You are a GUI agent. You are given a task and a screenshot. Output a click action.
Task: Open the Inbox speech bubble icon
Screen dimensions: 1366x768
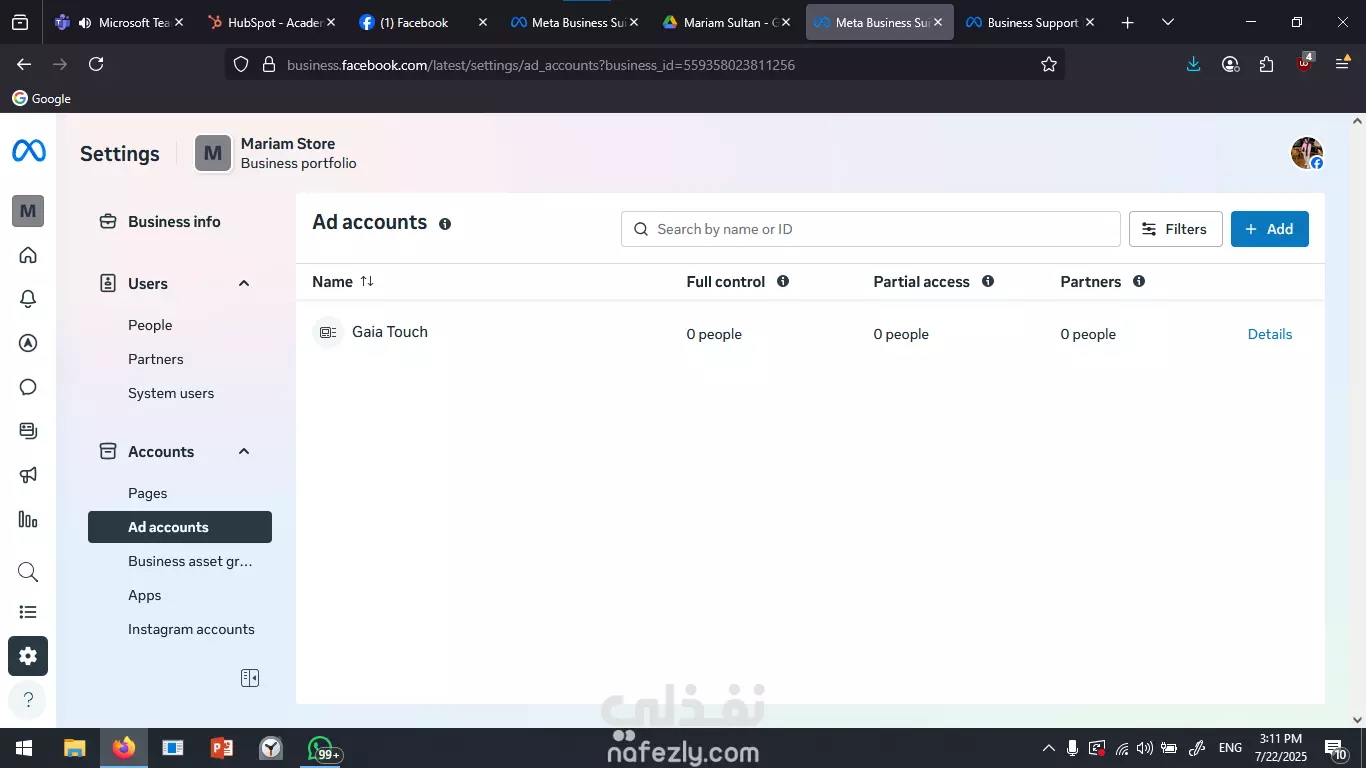pyautogui.click(x=28, y=387)
